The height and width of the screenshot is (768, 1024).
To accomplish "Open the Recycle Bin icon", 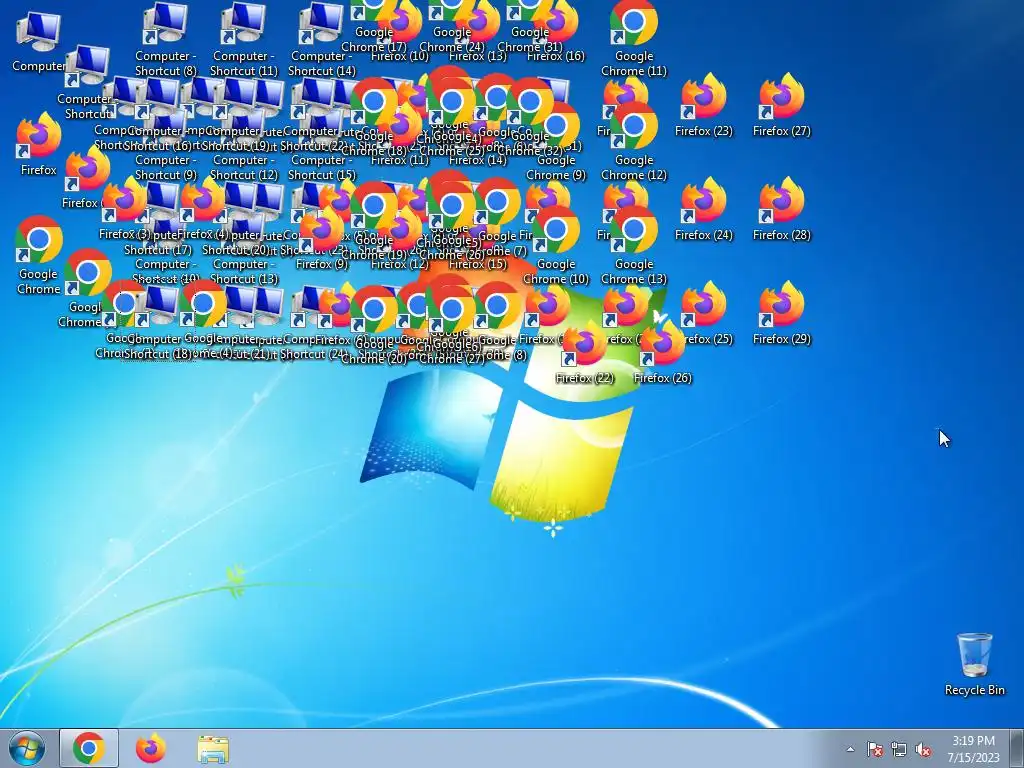I will click(x=974, y=664).
